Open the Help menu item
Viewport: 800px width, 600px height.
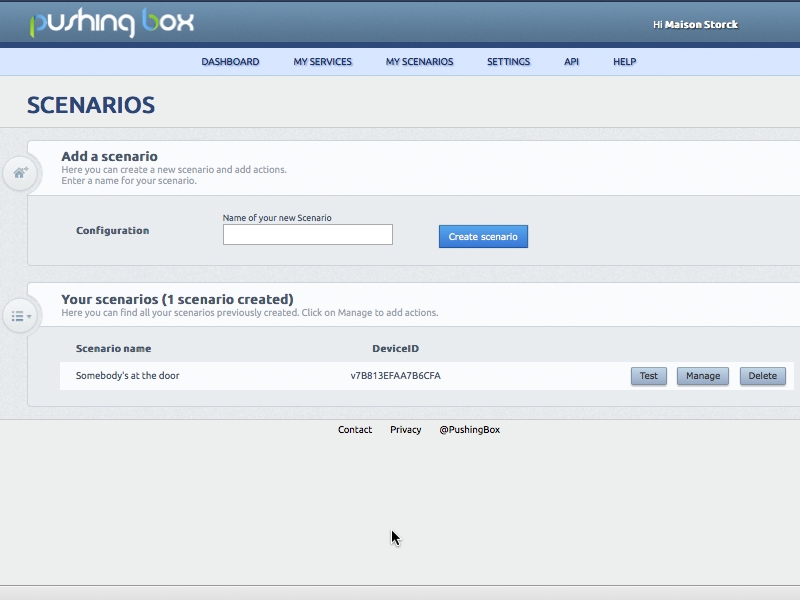point(624,61)
